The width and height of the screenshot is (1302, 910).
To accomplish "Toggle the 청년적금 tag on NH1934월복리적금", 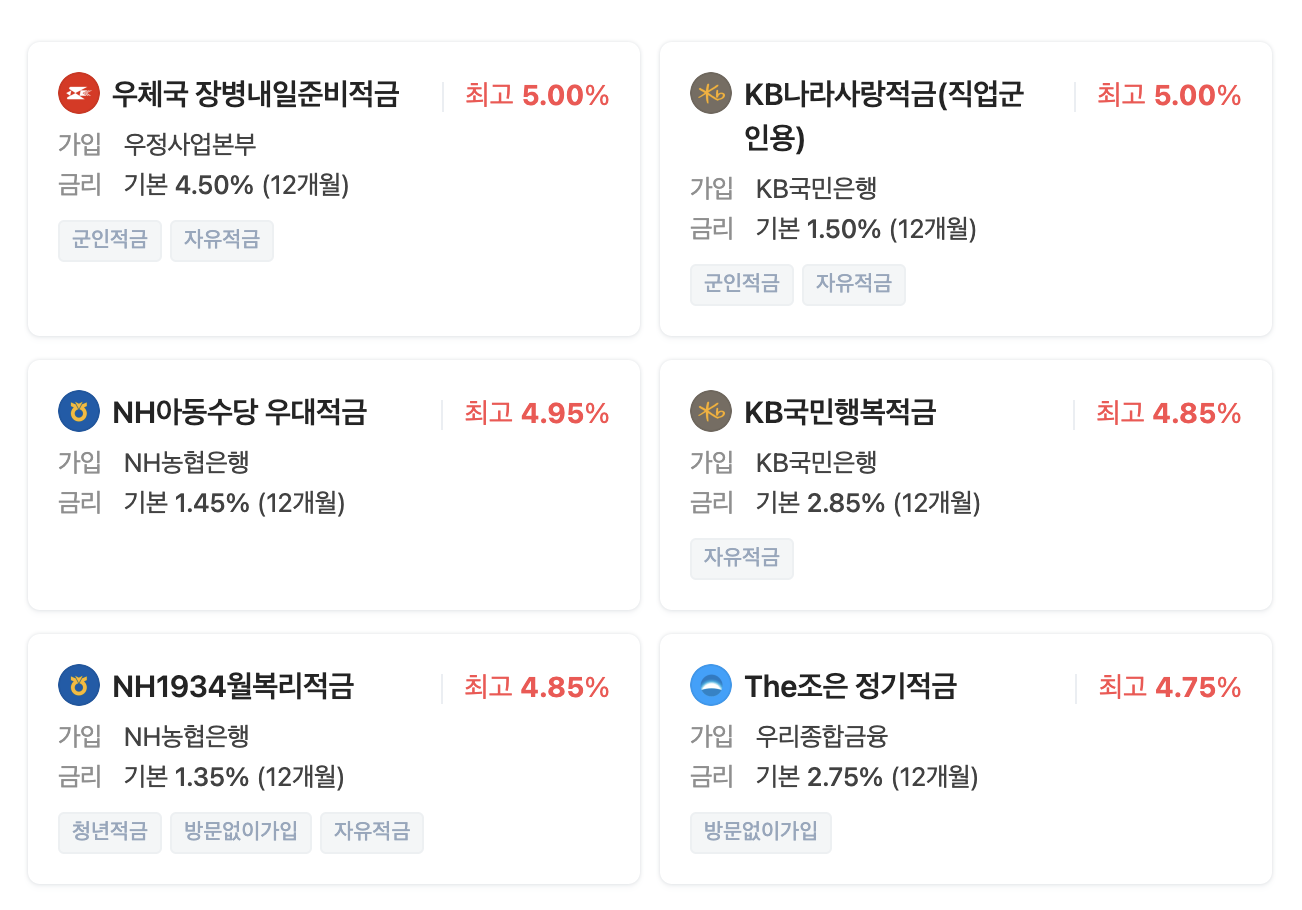I will [x=110, y=832].
